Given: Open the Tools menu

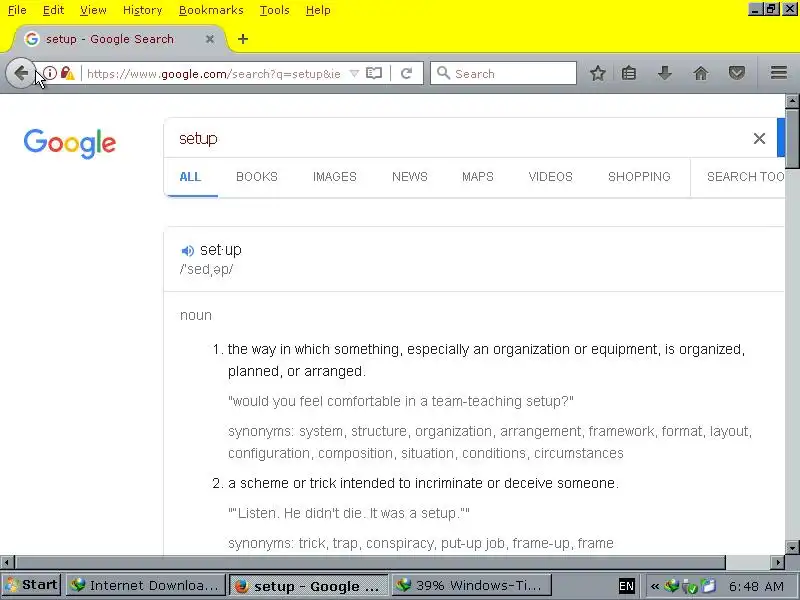Looking at the screenshot, I should click(x=274, y=10).
